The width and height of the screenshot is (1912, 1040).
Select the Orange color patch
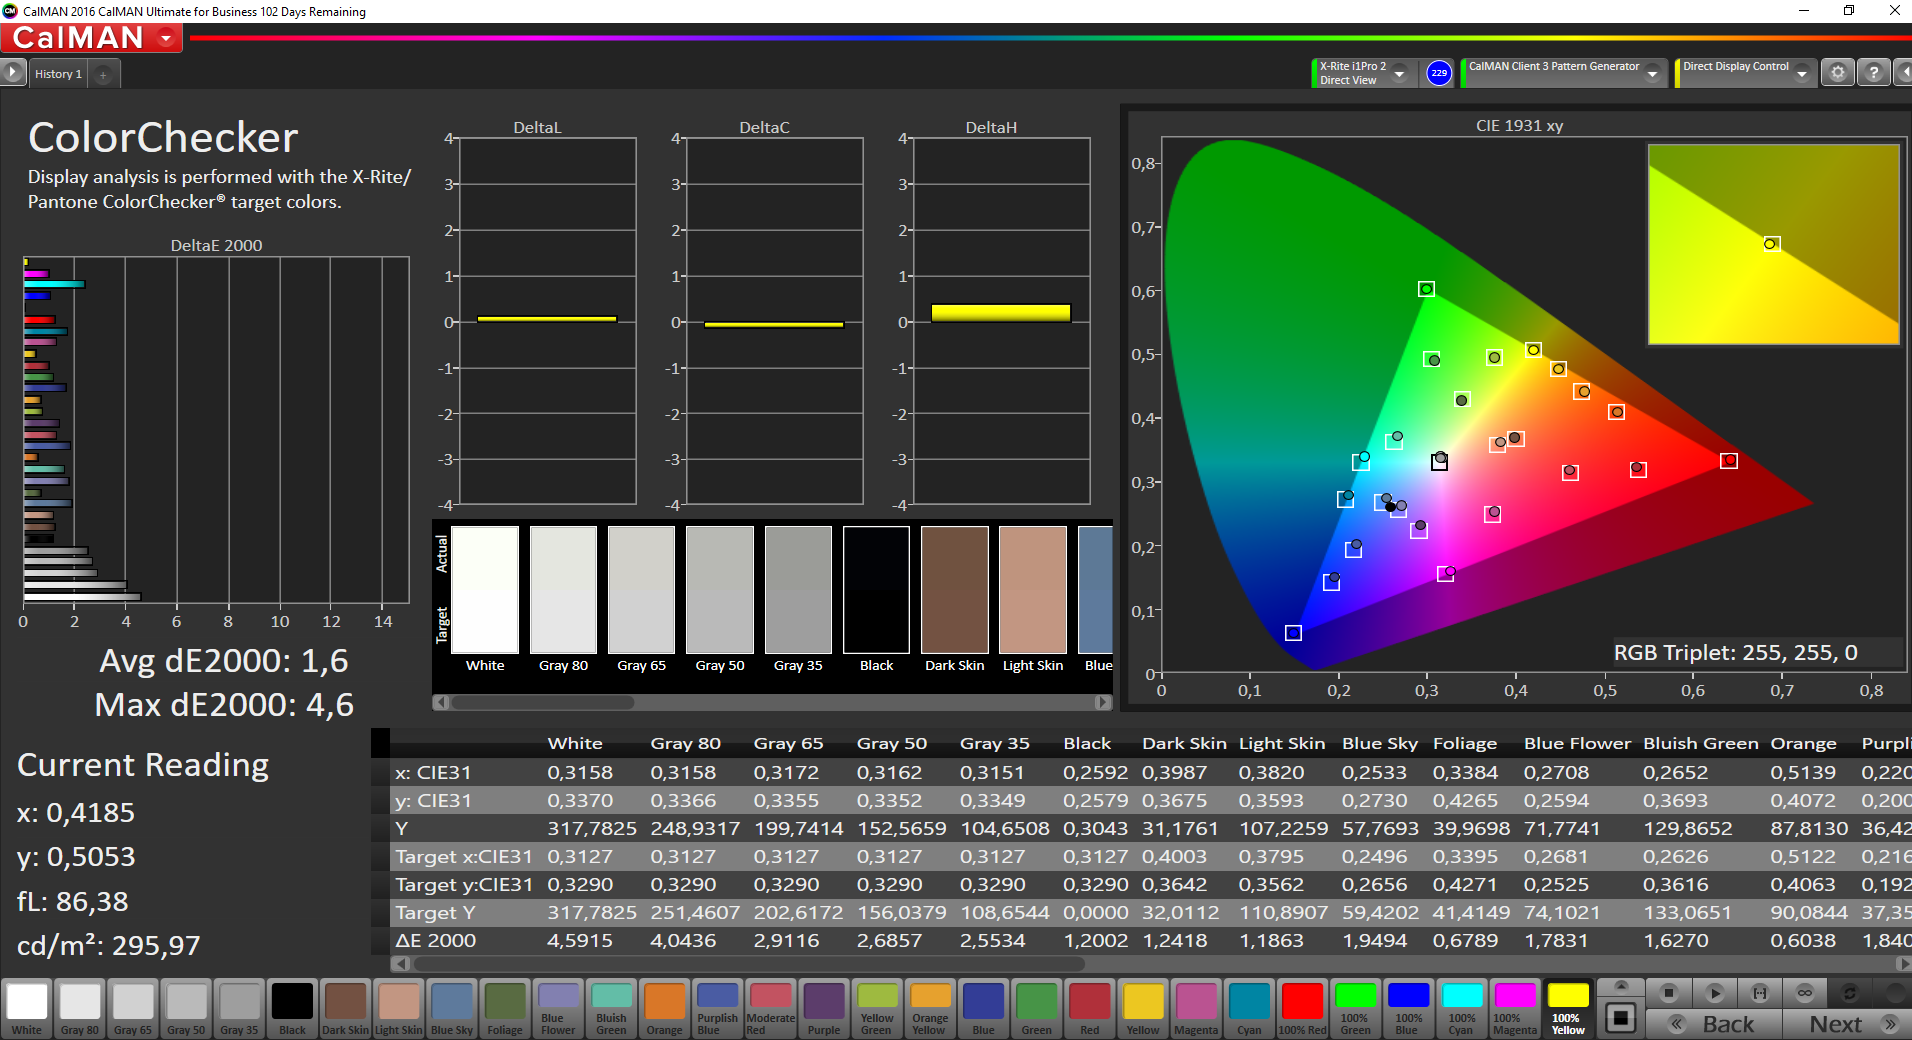click(664, 1008)
